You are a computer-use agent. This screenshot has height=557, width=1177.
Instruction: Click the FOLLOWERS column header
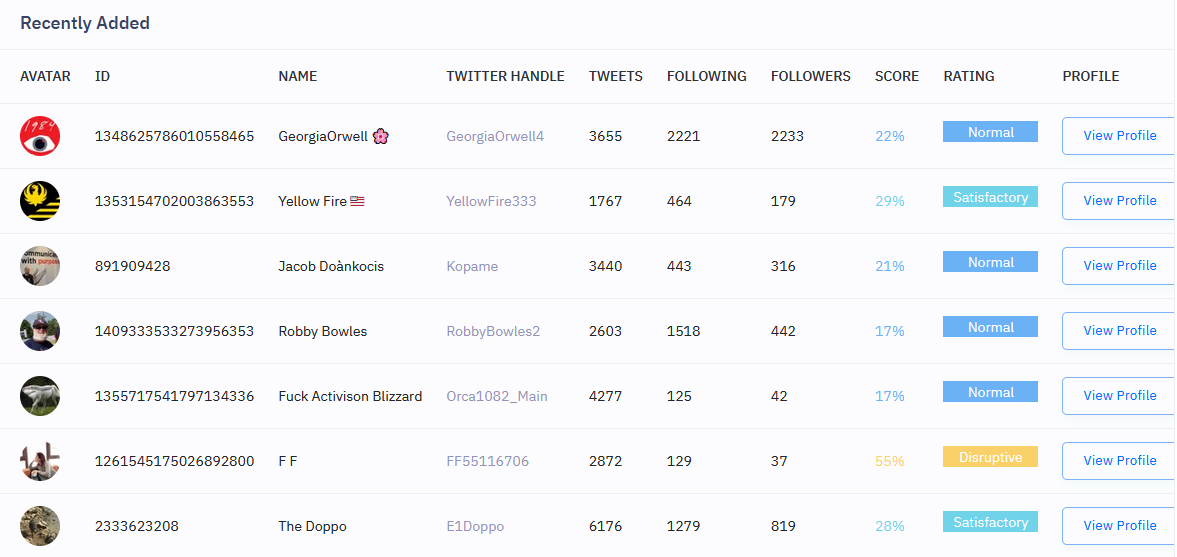(x=810, y=76)
